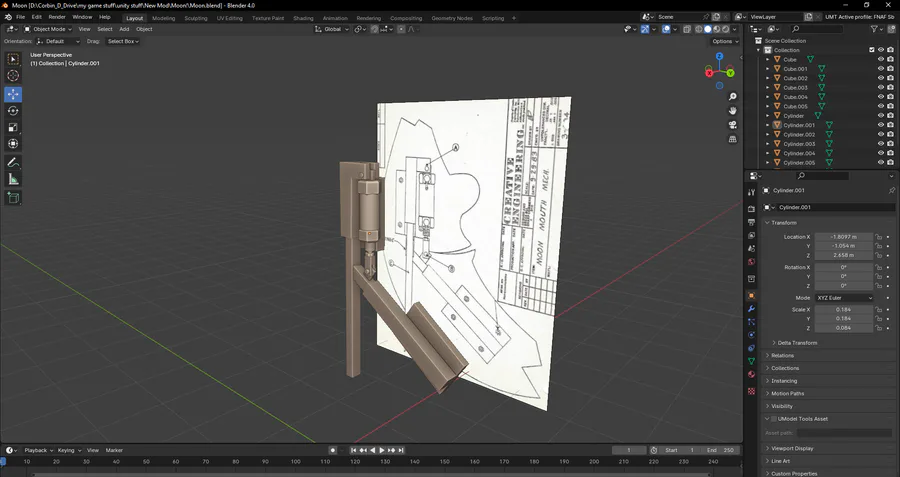Tick the UModel Tools Asset checkbox
900x477 pixels.
pyautogui.click(x=773, y=419)
